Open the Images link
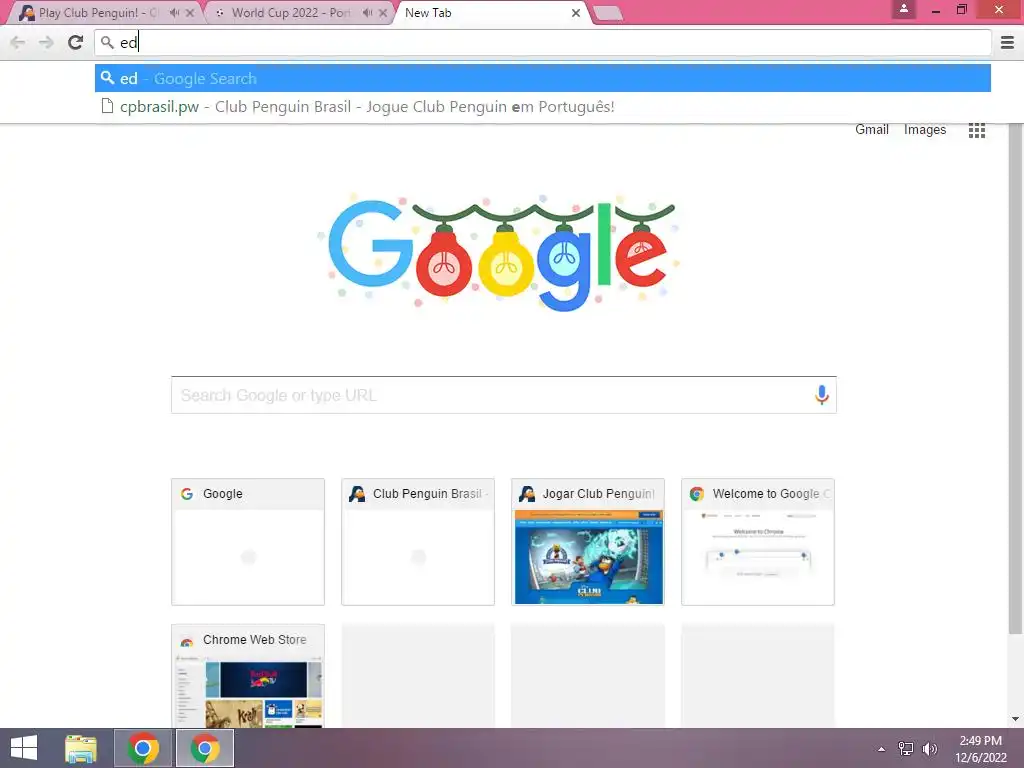 coord(925,129)
